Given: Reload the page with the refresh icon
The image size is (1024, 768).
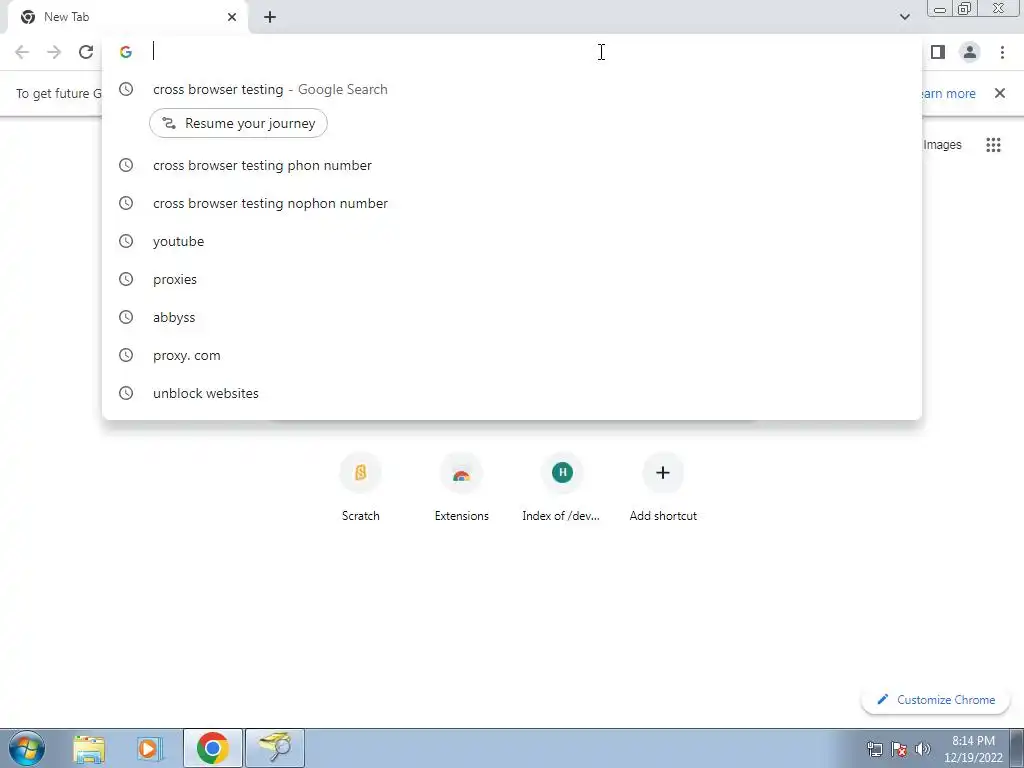Looking at the screenshot, I should click(x=86, y=52).
